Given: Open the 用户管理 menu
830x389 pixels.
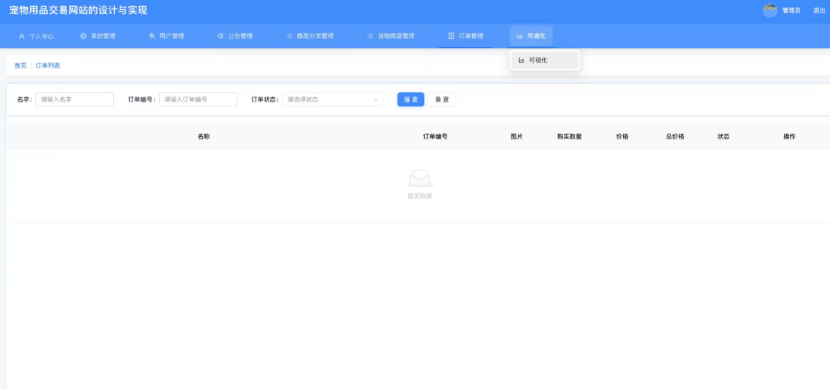Looking at the screenshot, I should (166, 36).
